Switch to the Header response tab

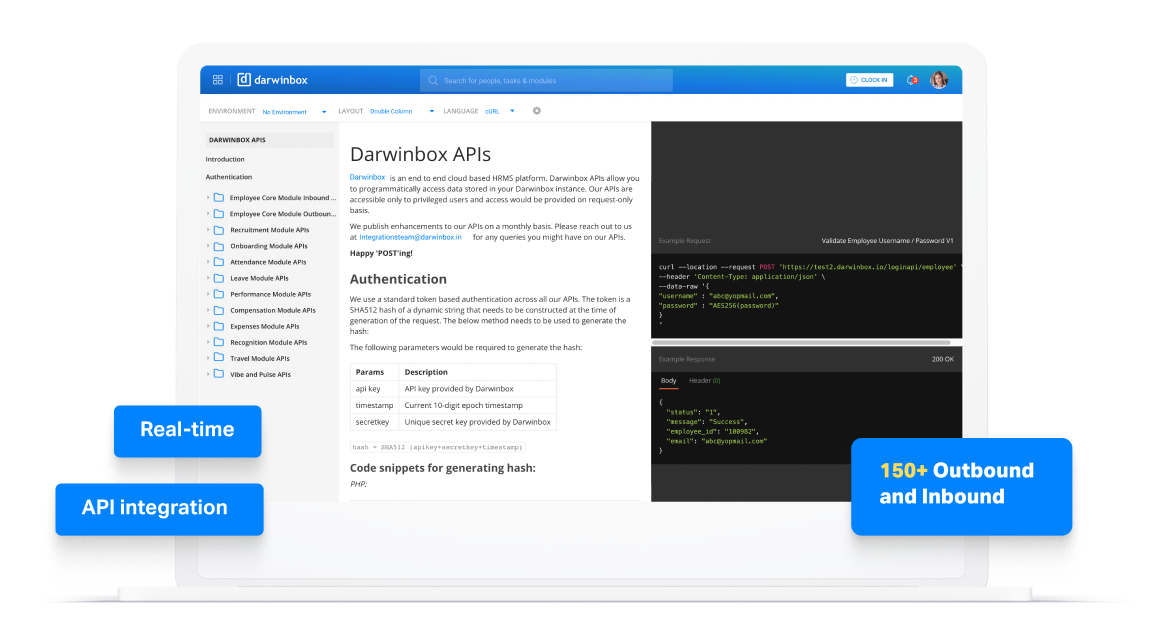click(704, 381)
